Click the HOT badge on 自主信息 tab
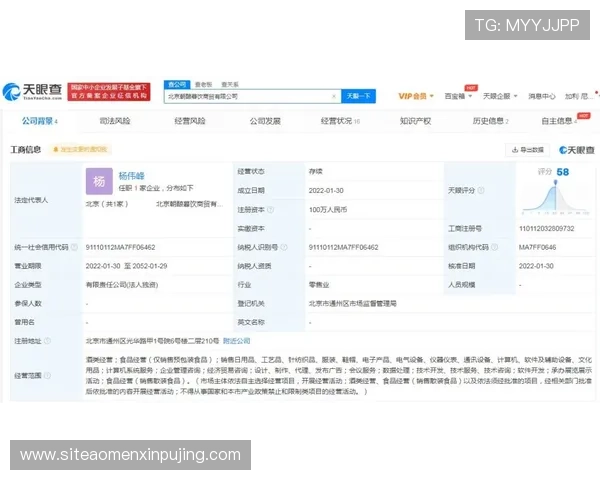This screenshot has width=600, height=480. click(x=584, y=116)
